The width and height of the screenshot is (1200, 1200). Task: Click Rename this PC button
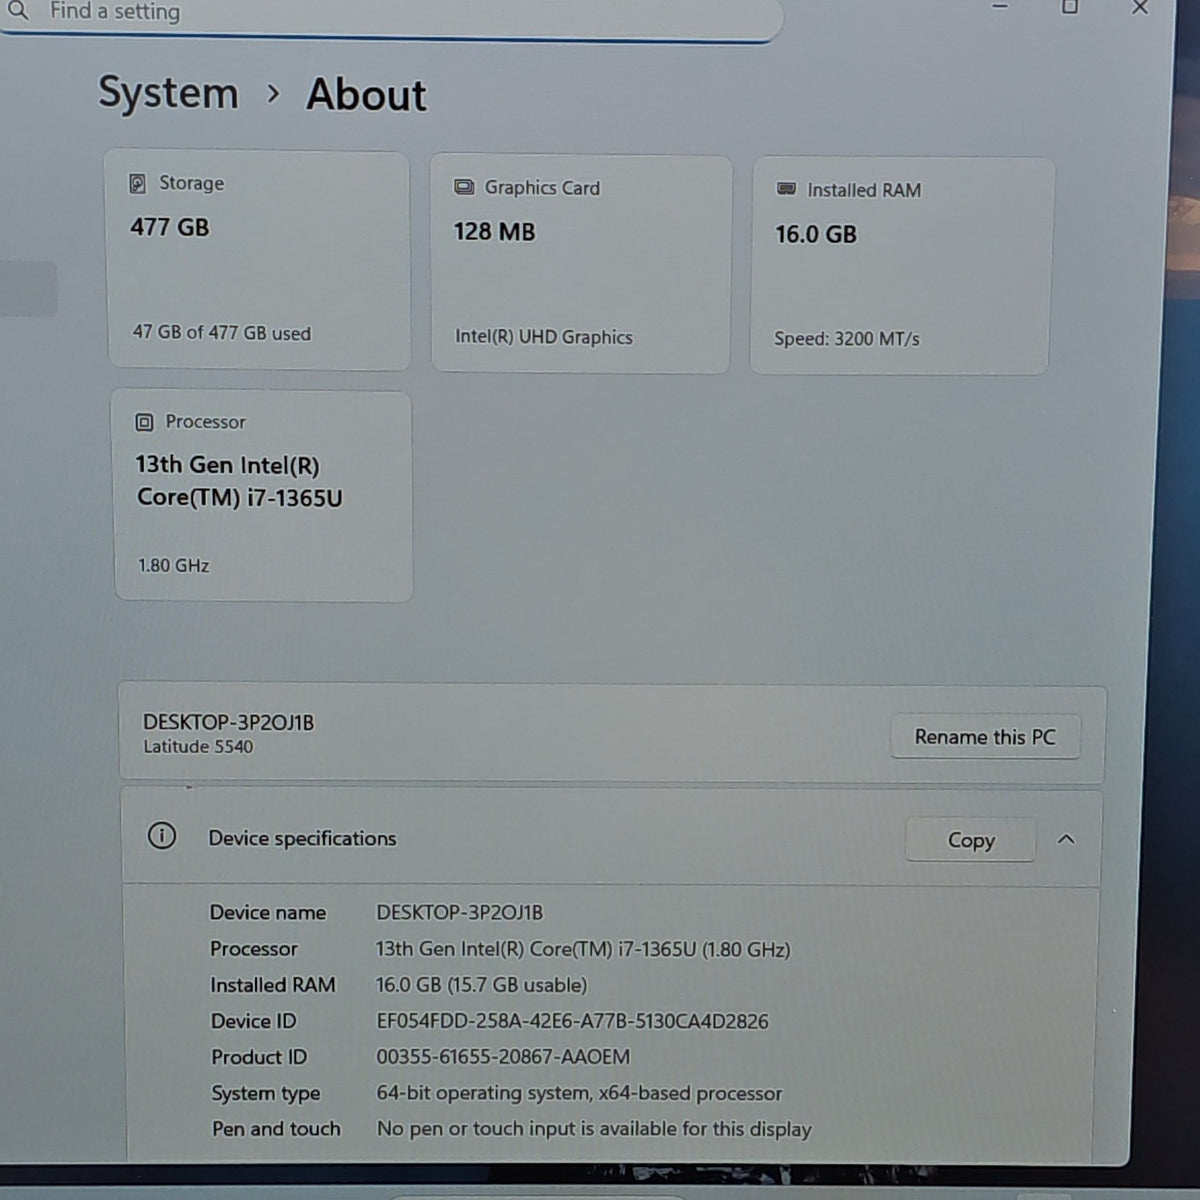[985, 737]
